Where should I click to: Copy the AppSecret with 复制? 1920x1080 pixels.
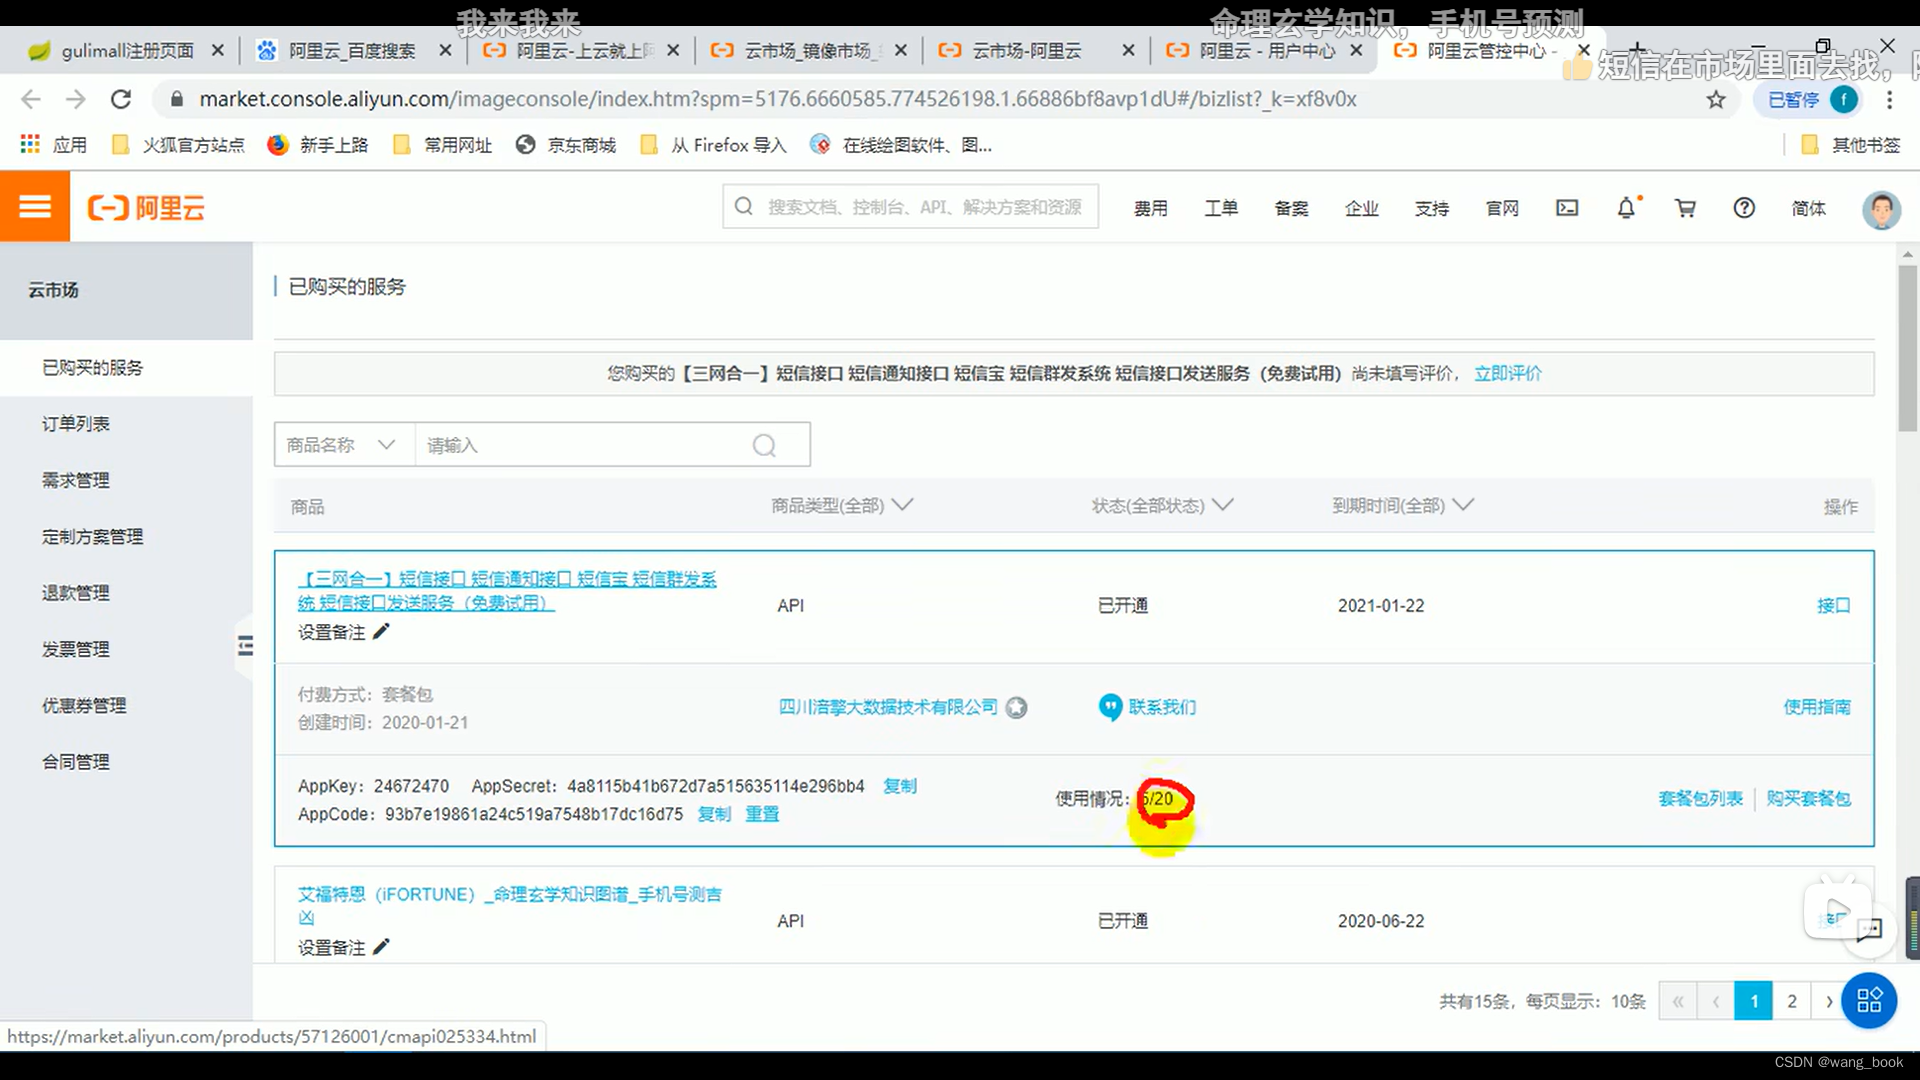[900, 786]
